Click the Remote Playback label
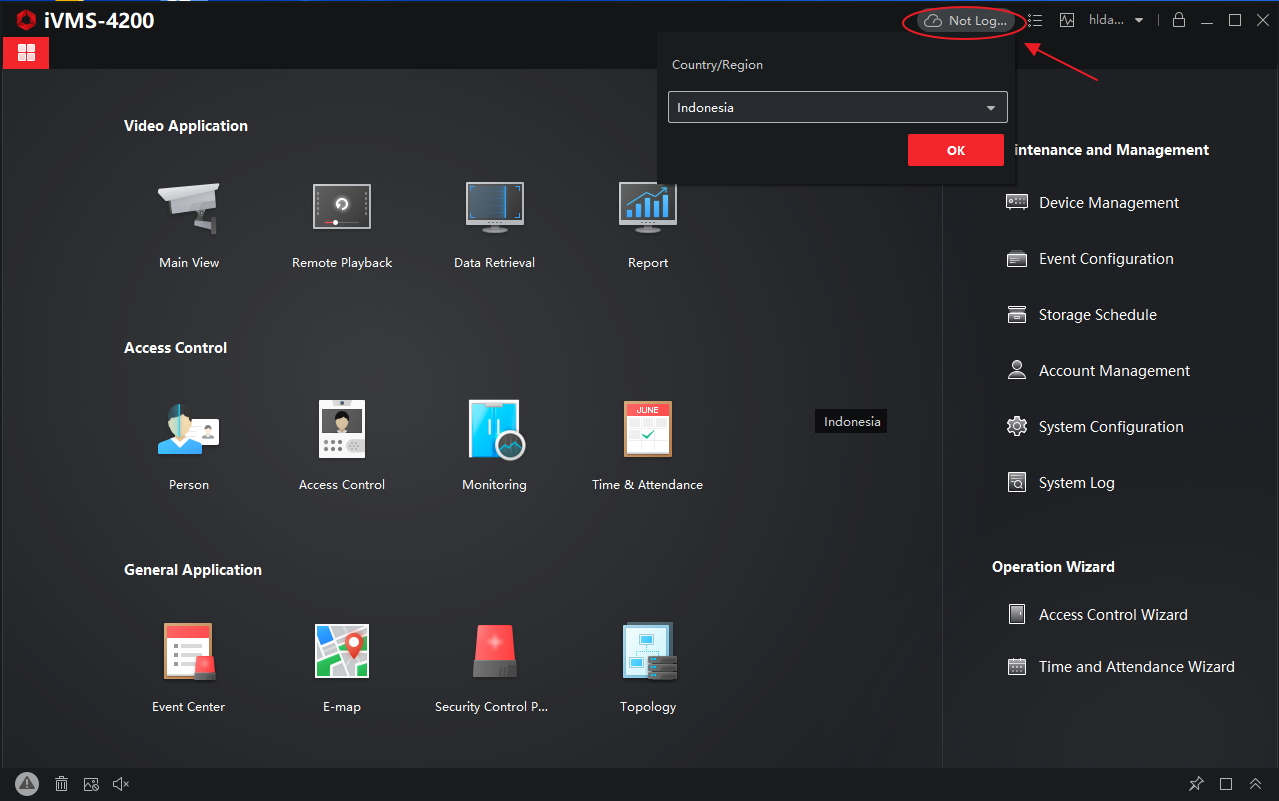Image resolution: width=1279 pixels, height=801 pixels. 342,263
